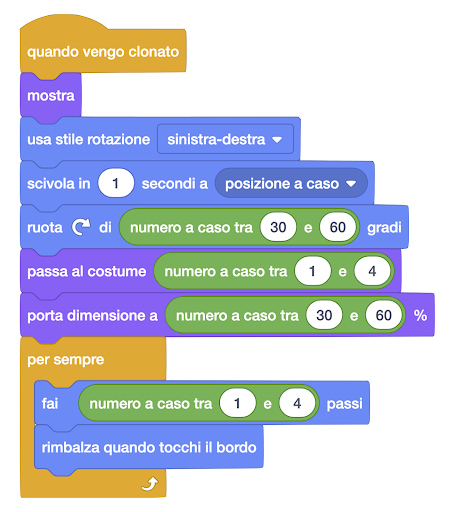The height and width of the screenshot is (512, 457).
Task: Edit the 4 value in 'fai passi'
Action: coord(297,403)
